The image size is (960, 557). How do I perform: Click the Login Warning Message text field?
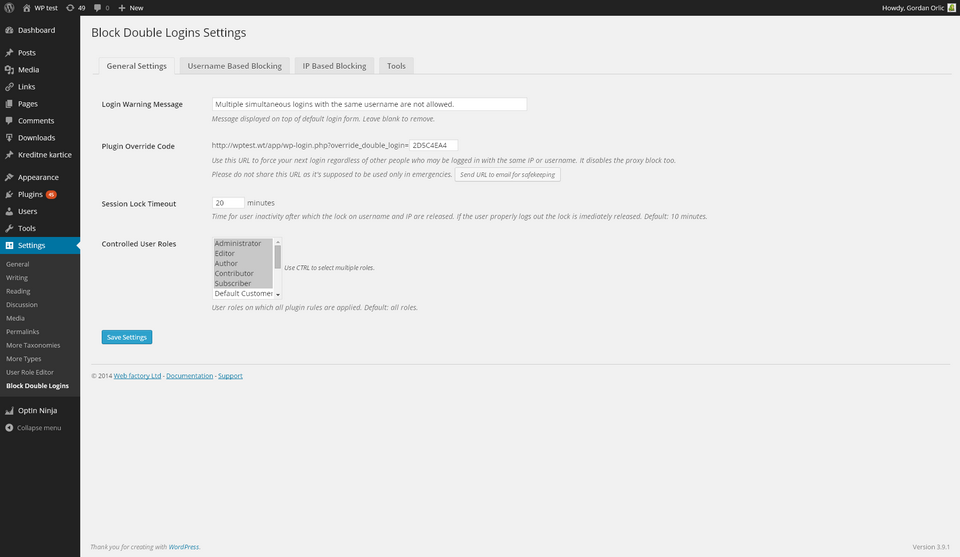(x=369, y=104)
